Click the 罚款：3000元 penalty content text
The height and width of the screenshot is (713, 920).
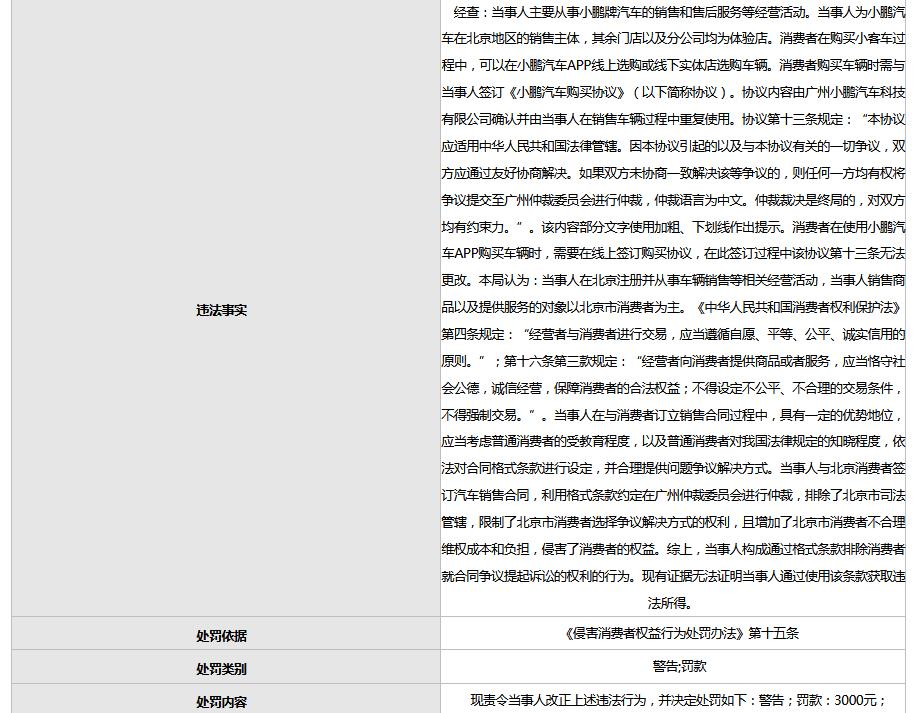(x=838, y=700)
